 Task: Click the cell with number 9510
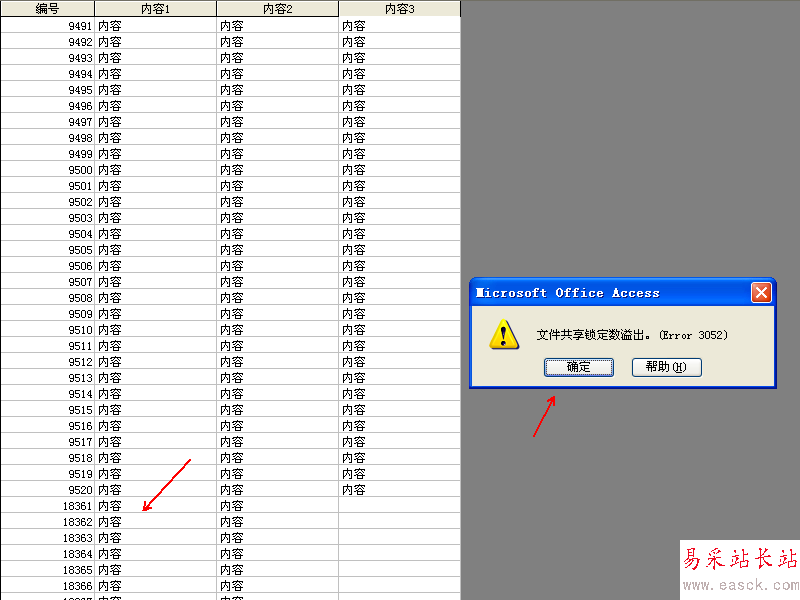47,330
